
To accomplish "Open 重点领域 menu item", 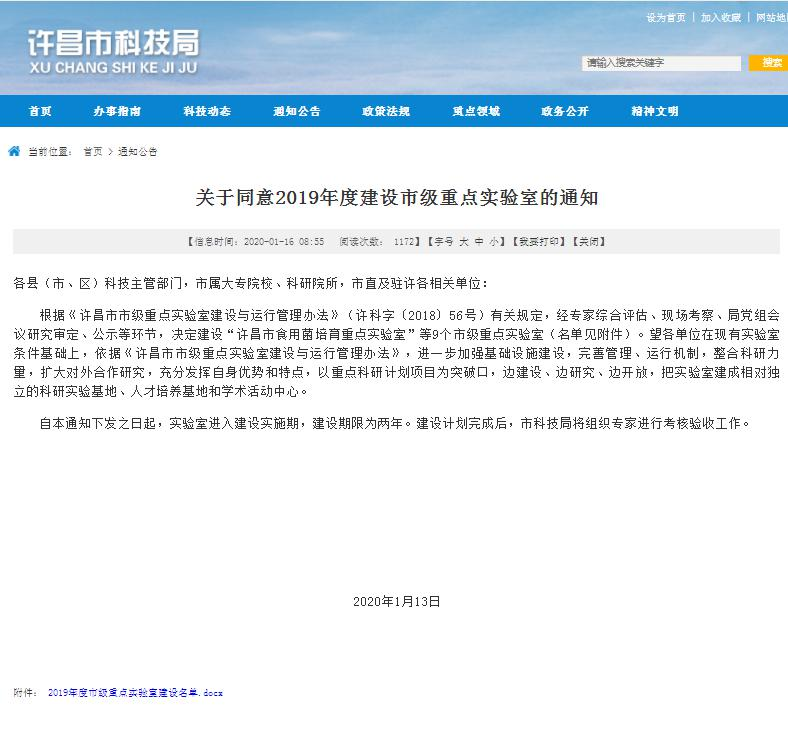I will click(x=476, y=111).
